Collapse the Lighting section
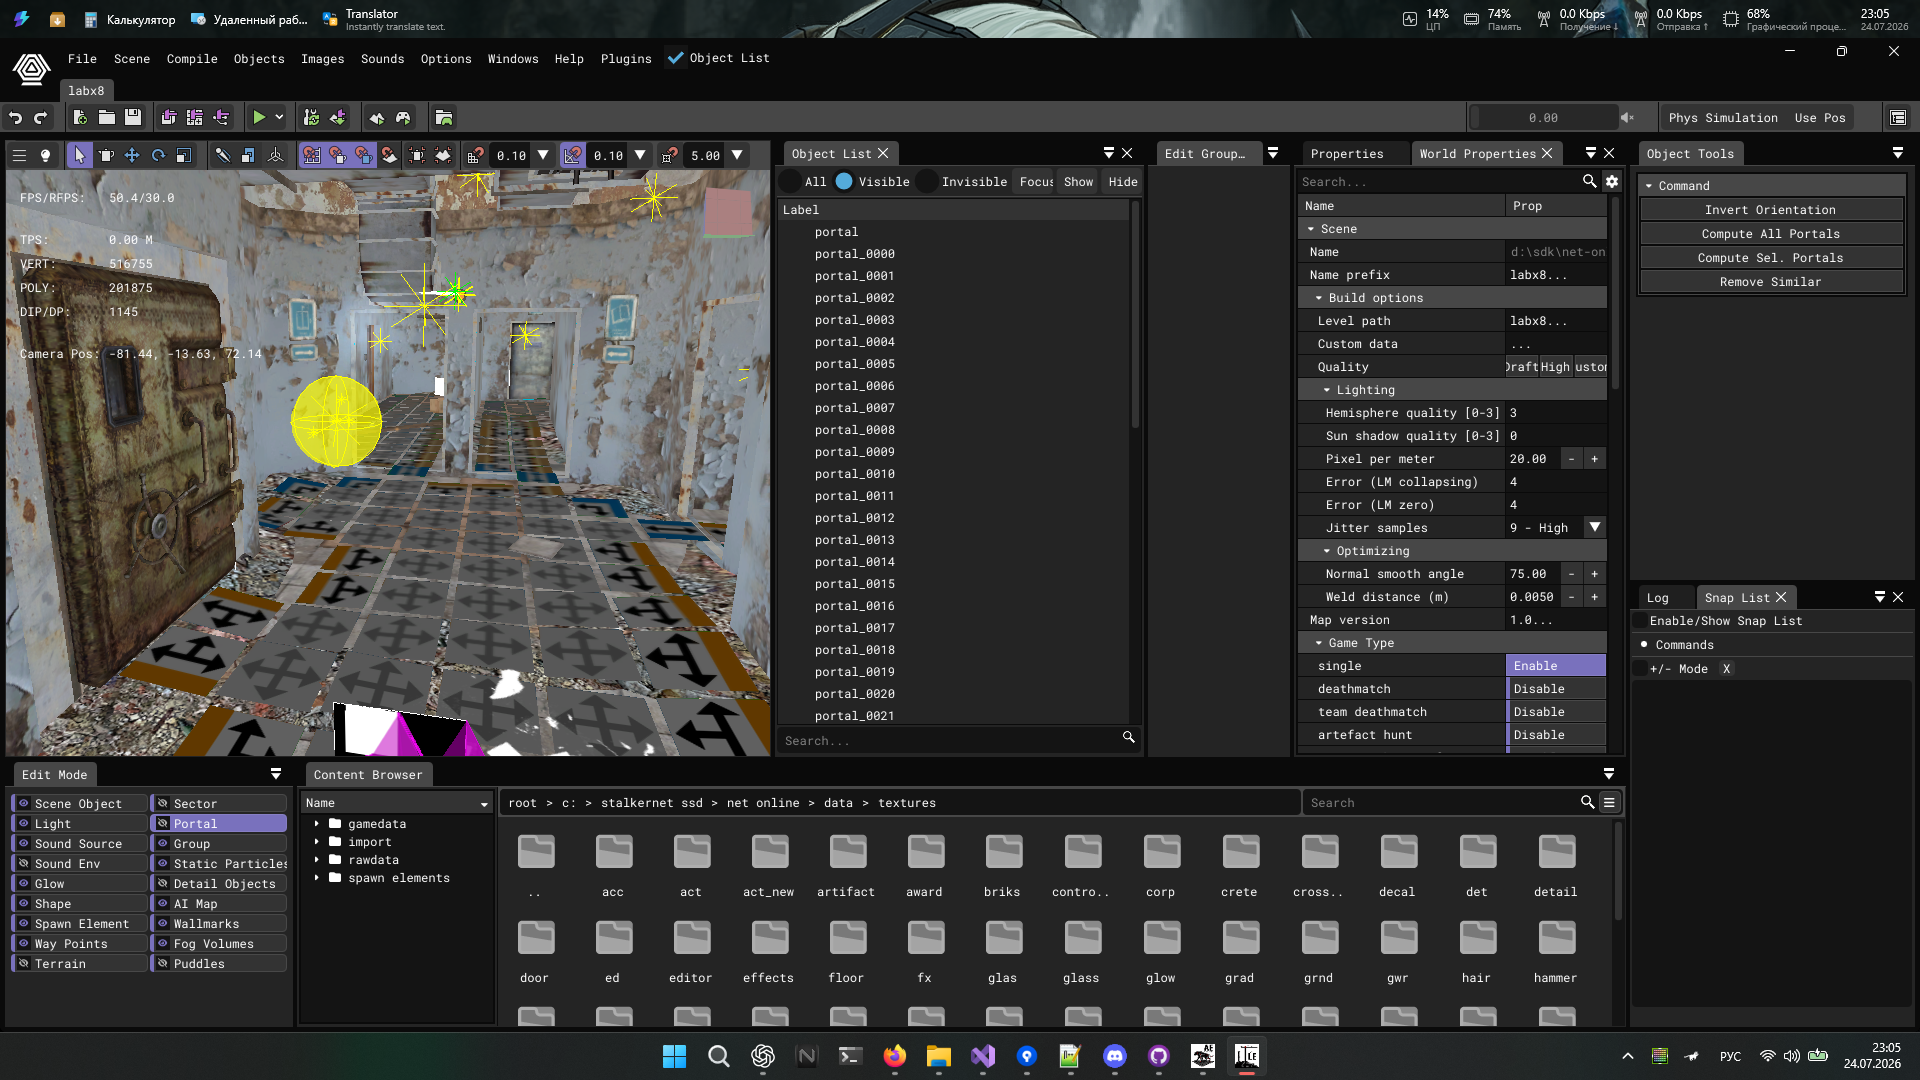1920x1080 pixels. click(1327, 390)
